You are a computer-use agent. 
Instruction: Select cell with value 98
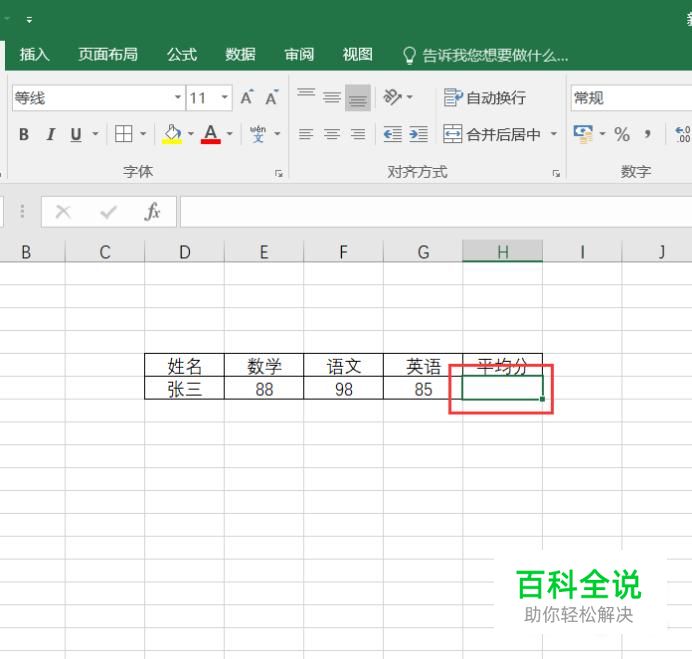point(343,388)
